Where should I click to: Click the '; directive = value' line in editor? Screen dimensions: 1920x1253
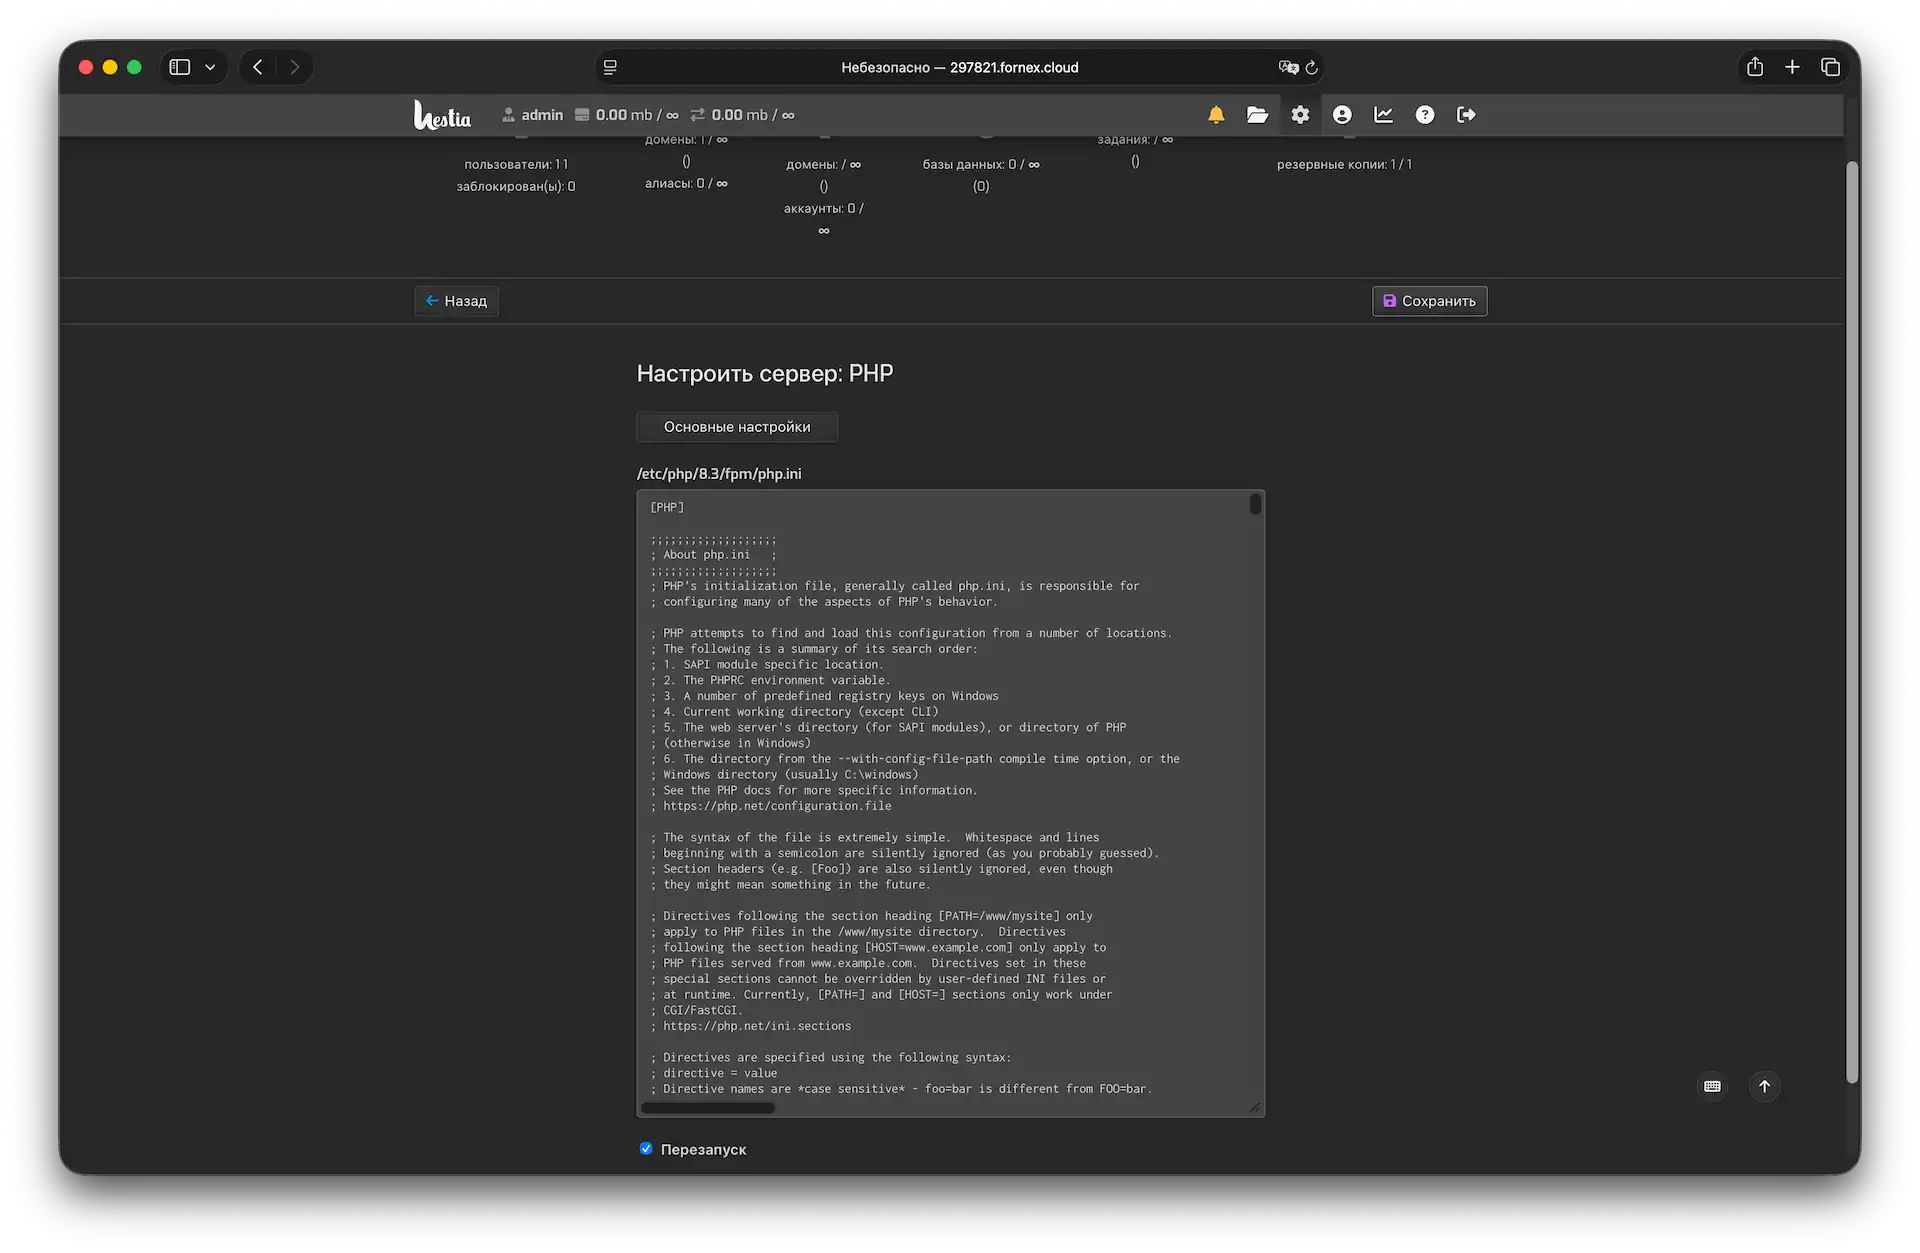[714, 1073]
